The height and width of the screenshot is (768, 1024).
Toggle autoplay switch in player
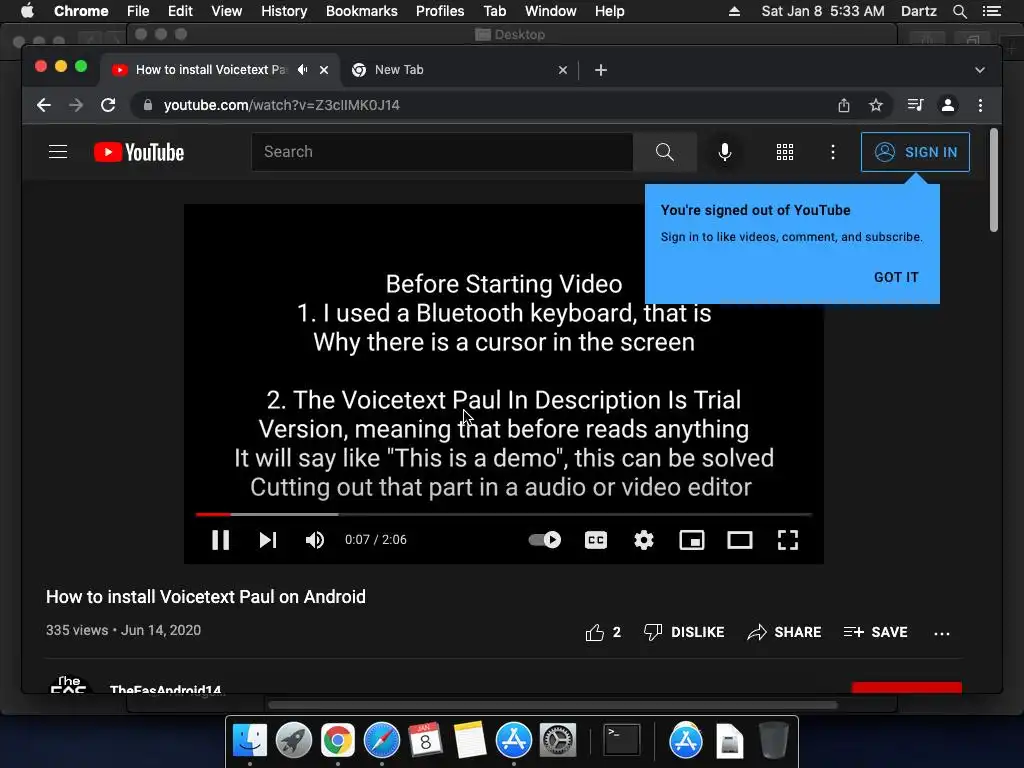point(545,540)
